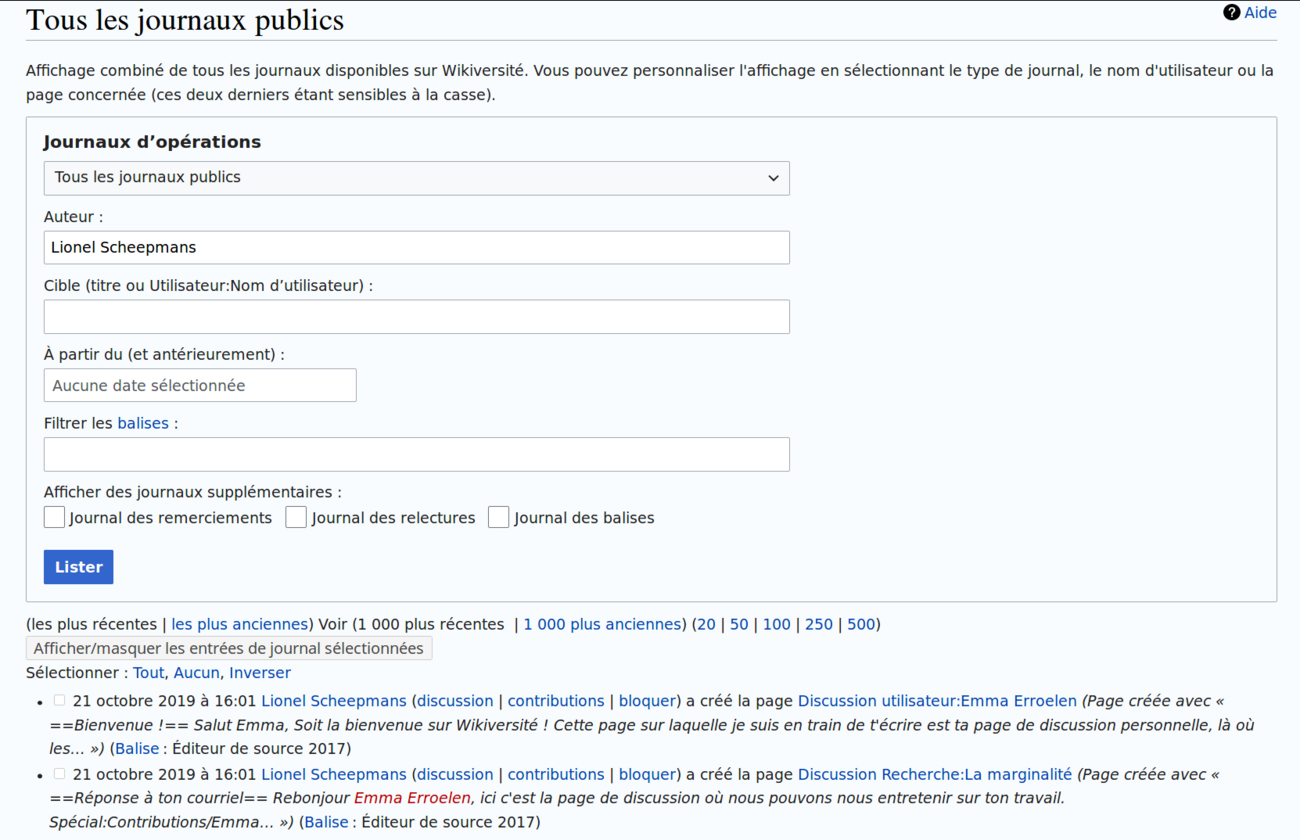Show 50 entries per page
The height and width of the screenshot is (840, 1300).
tap(739, 624)
